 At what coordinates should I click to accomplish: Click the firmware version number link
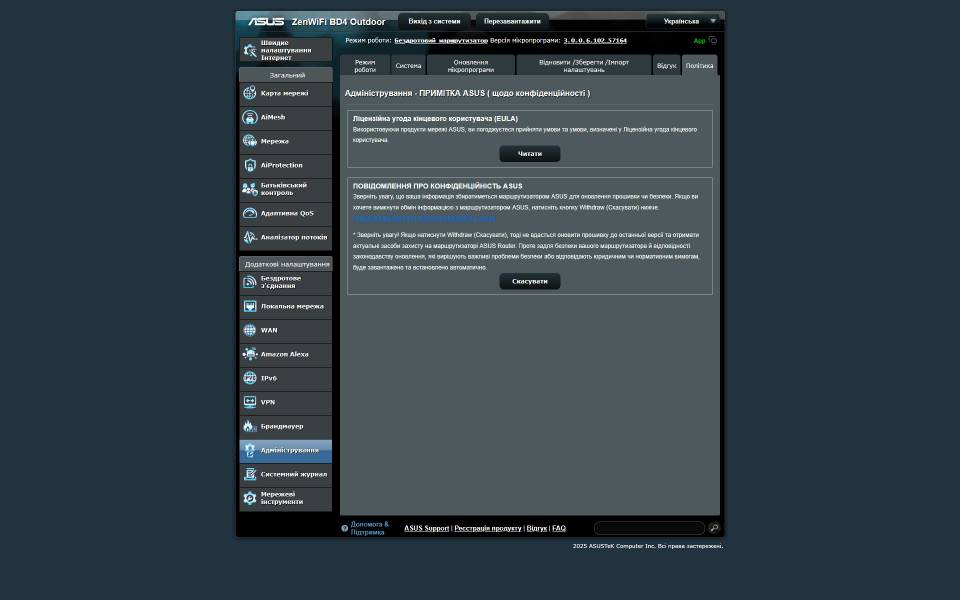point(595,41)
